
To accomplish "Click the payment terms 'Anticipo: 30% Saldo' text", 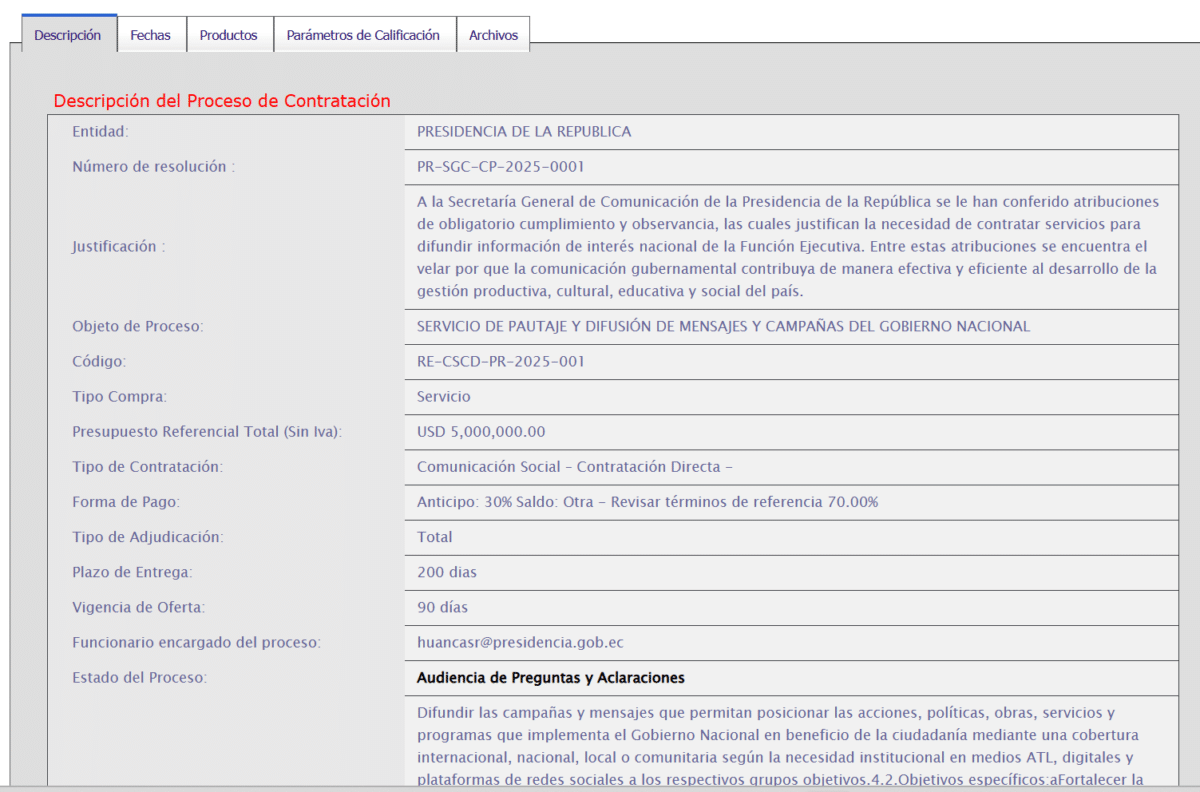I will (x=648, y=502).
